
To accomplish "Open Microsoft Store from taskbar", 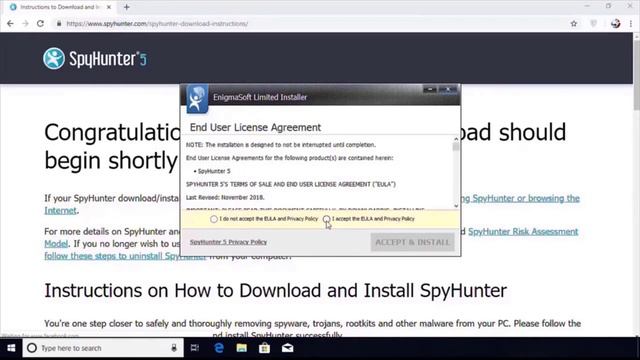I will (x=264, y=348).
